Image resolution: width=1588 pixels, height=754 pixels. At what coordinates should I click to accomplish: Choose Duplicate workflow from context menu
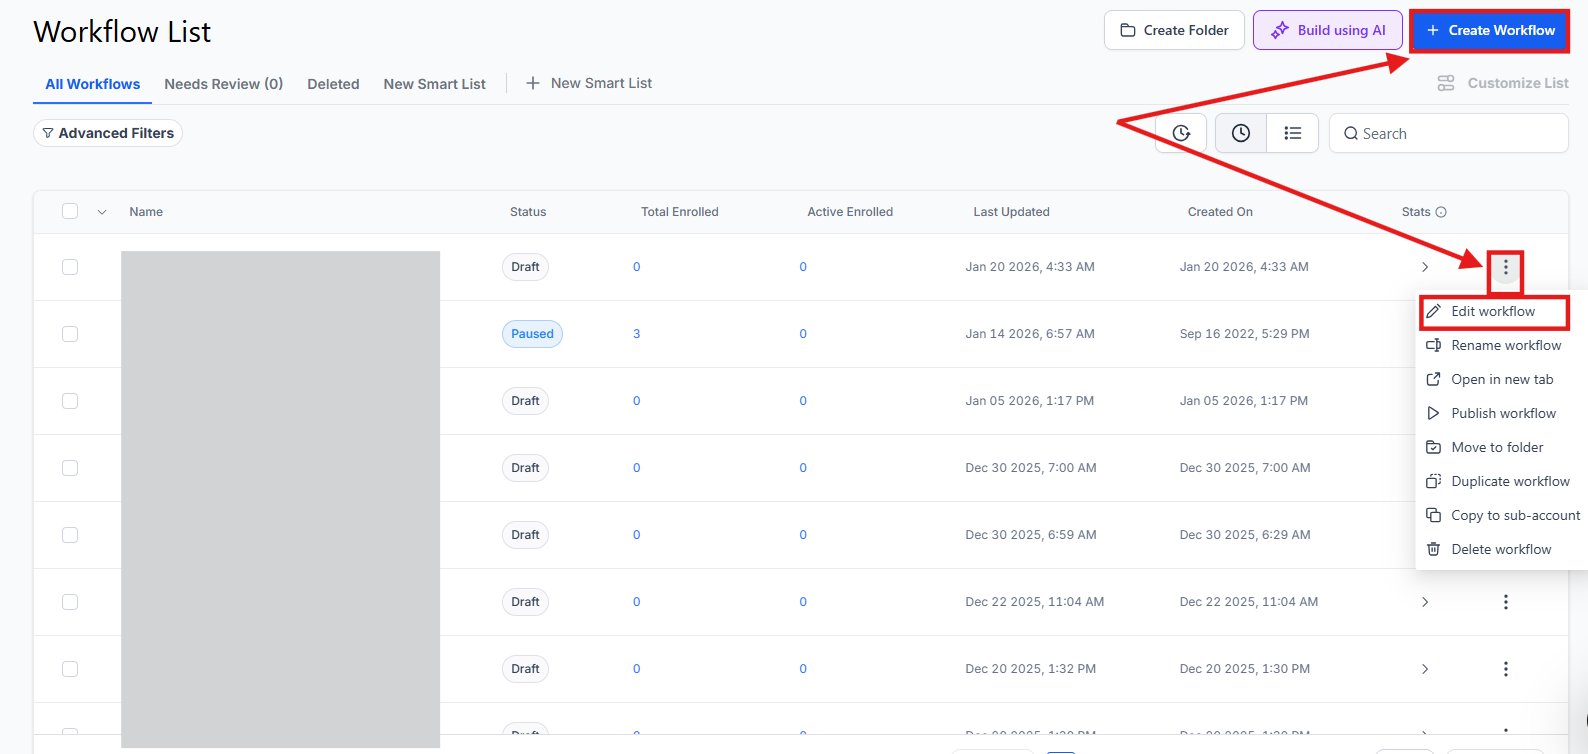(x=1509, y=481)
